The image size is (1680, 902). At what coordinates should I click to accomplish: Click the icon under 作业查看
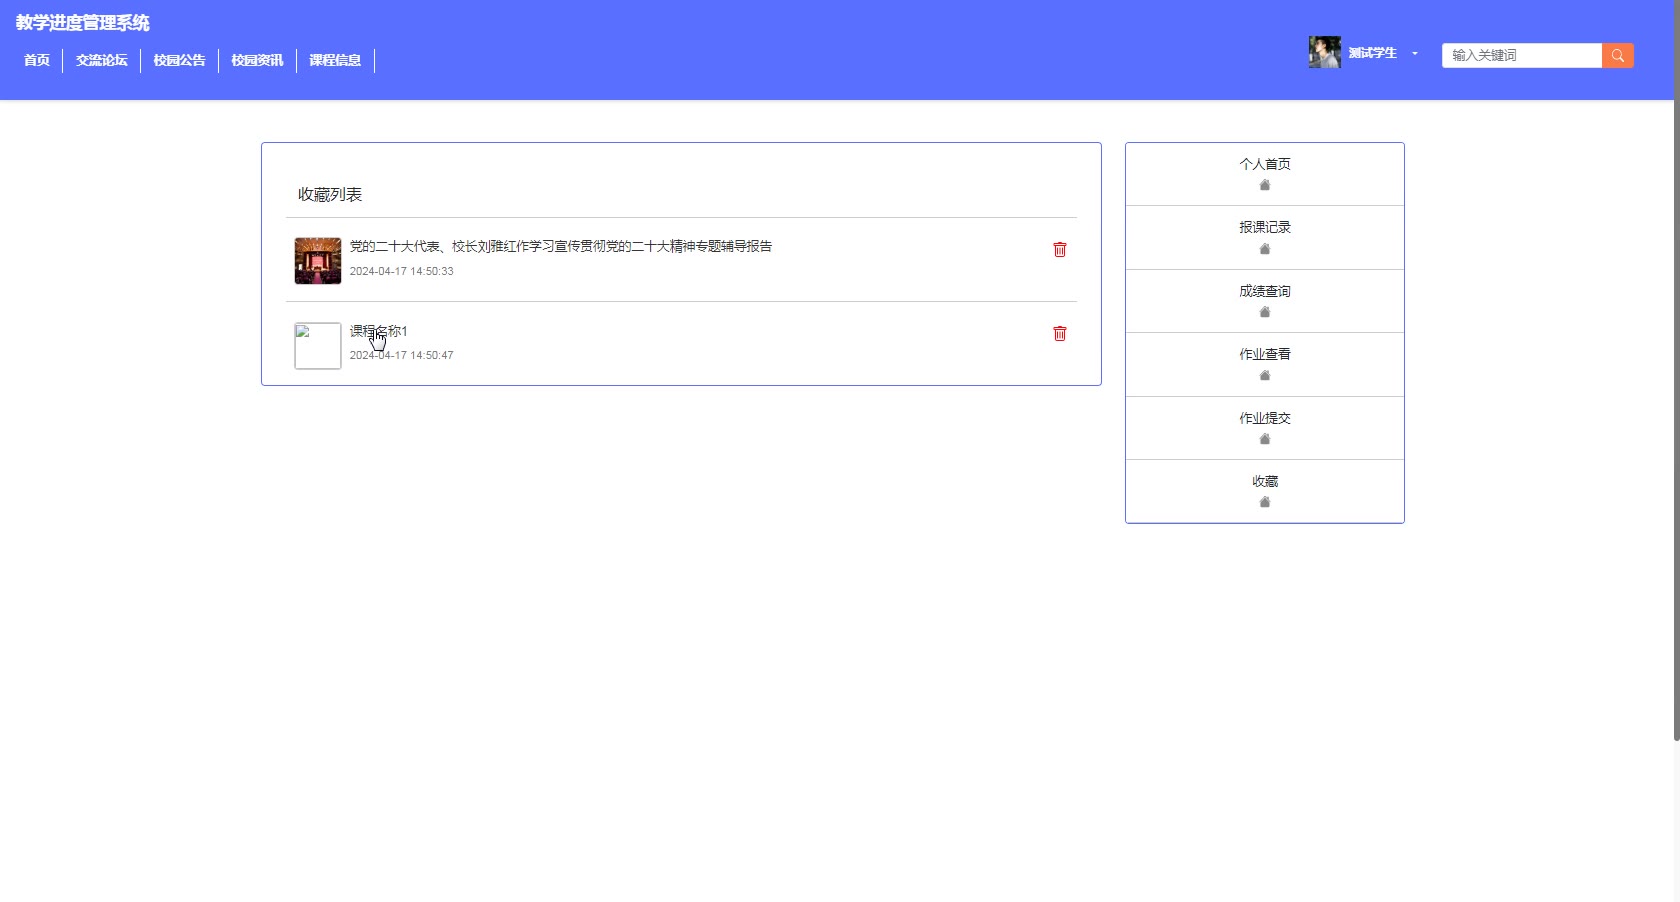(1265, 375)
